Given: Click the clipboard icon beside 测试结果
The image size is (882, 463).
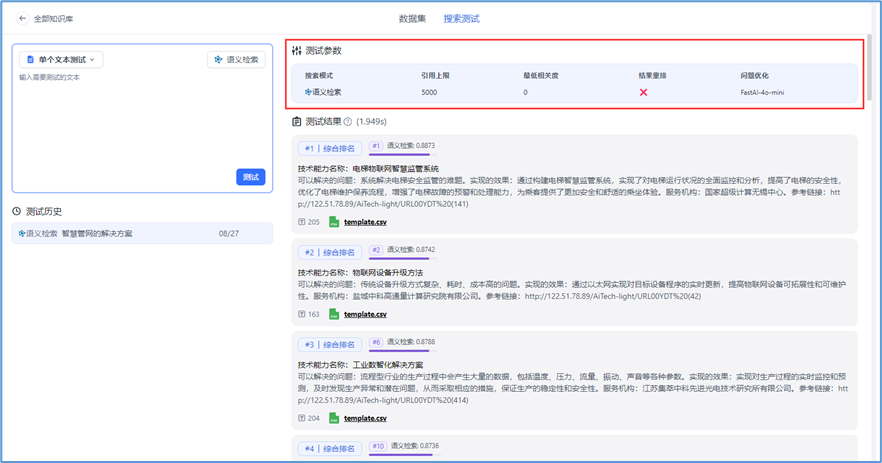Looking at the screenshot, I should click(x=296, y=122).
